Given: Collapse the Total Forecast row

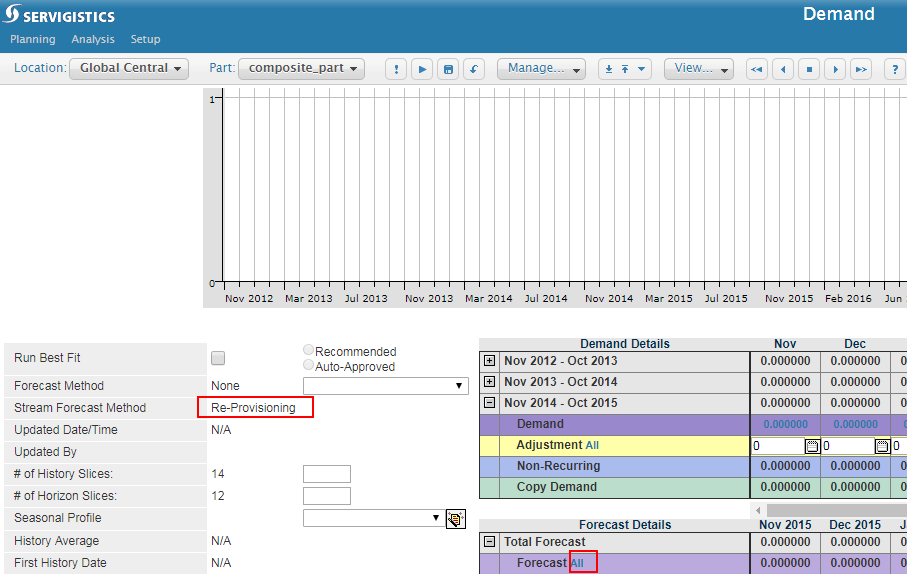Looking at the screenshot, I should (x=489, y=542).
